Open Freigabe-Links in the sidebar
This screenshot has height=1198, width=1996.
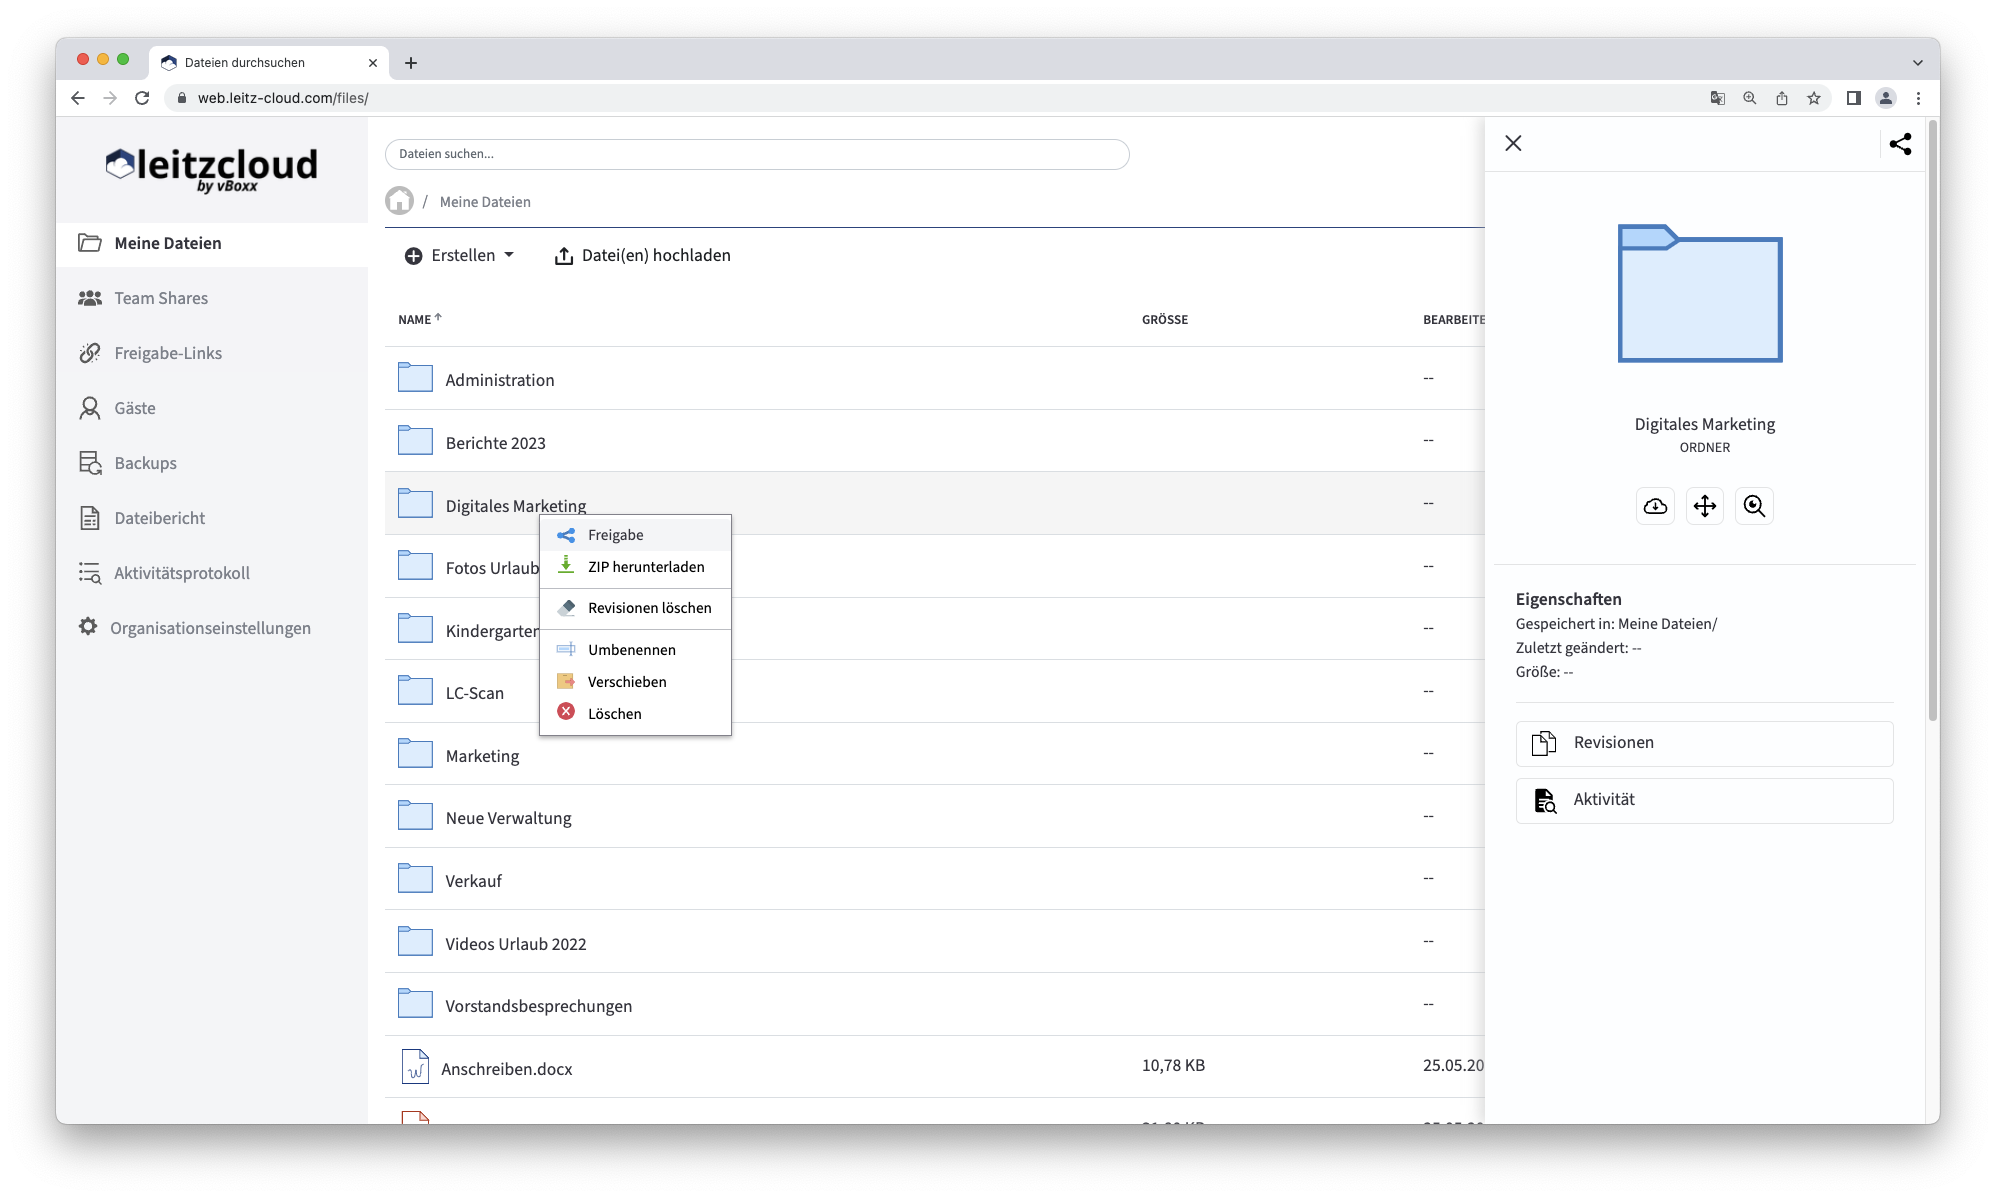click(168, 353)
